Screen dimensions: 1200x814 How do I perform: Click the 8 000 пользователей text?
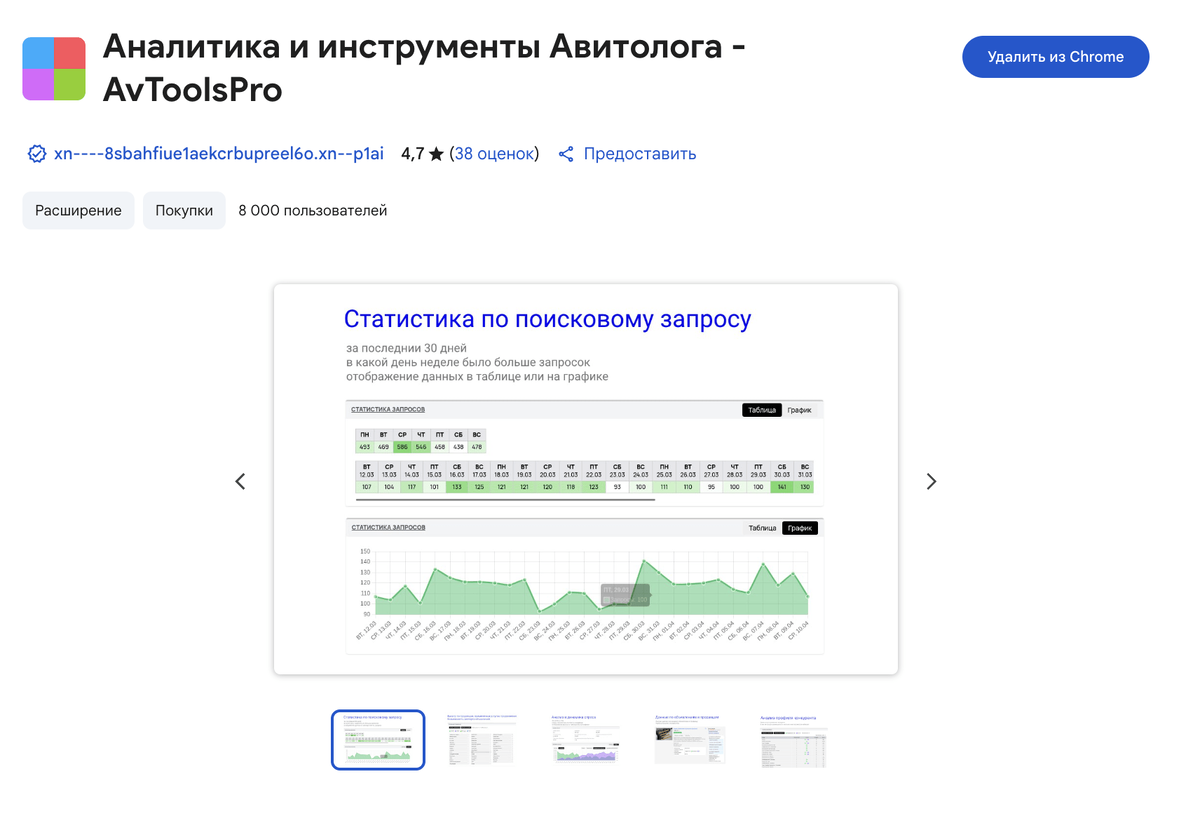click(x=313, y=211)
